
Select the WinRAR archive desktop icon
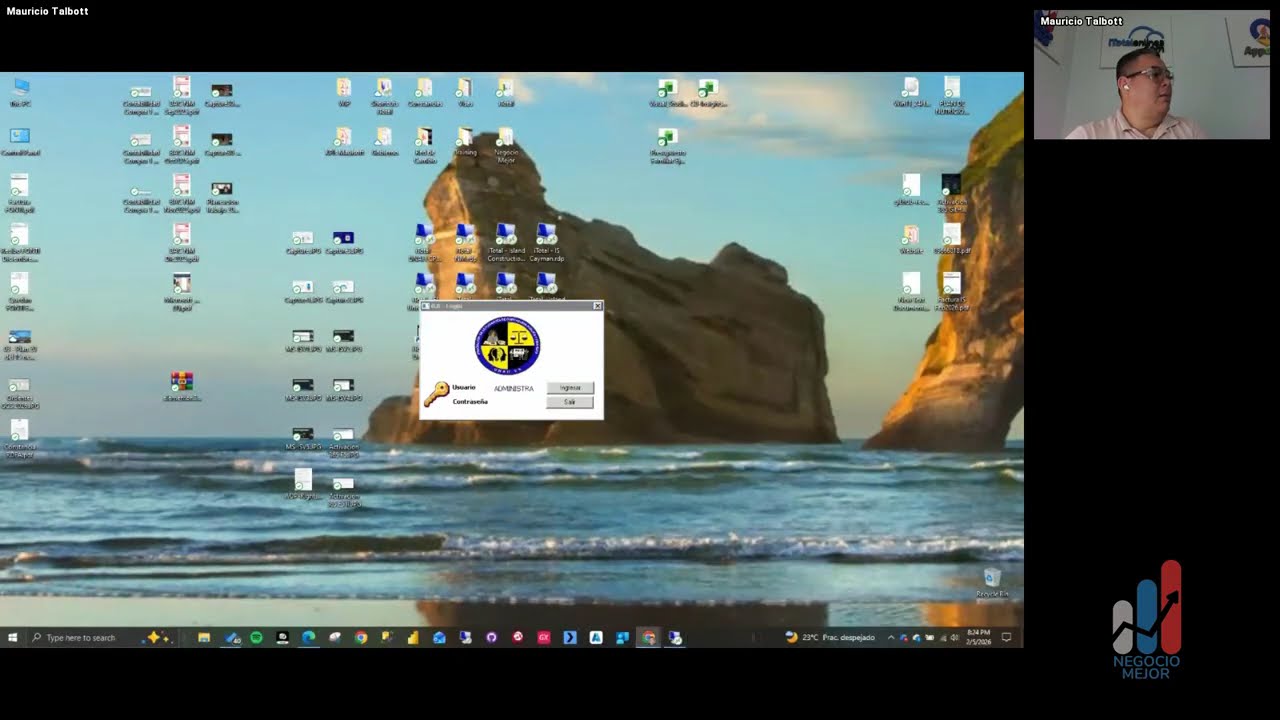181,385
